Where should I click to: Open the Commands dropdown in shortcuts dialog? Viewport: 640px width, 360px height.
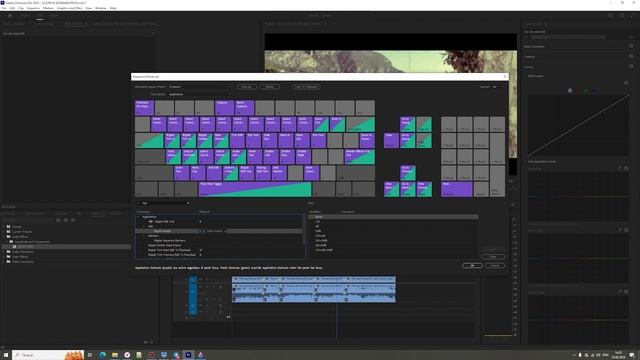coord(200,94)
